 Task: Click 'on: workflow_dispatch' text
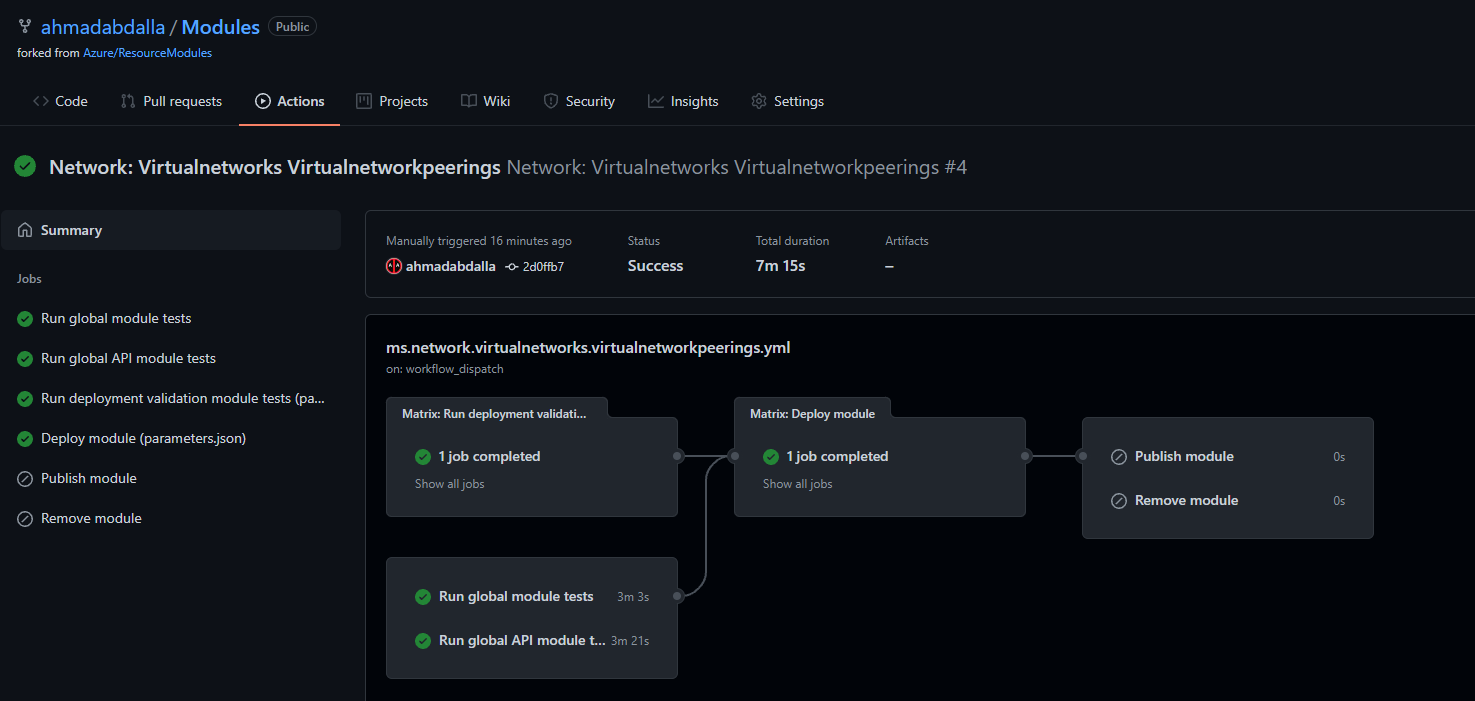tap(445, 369)
